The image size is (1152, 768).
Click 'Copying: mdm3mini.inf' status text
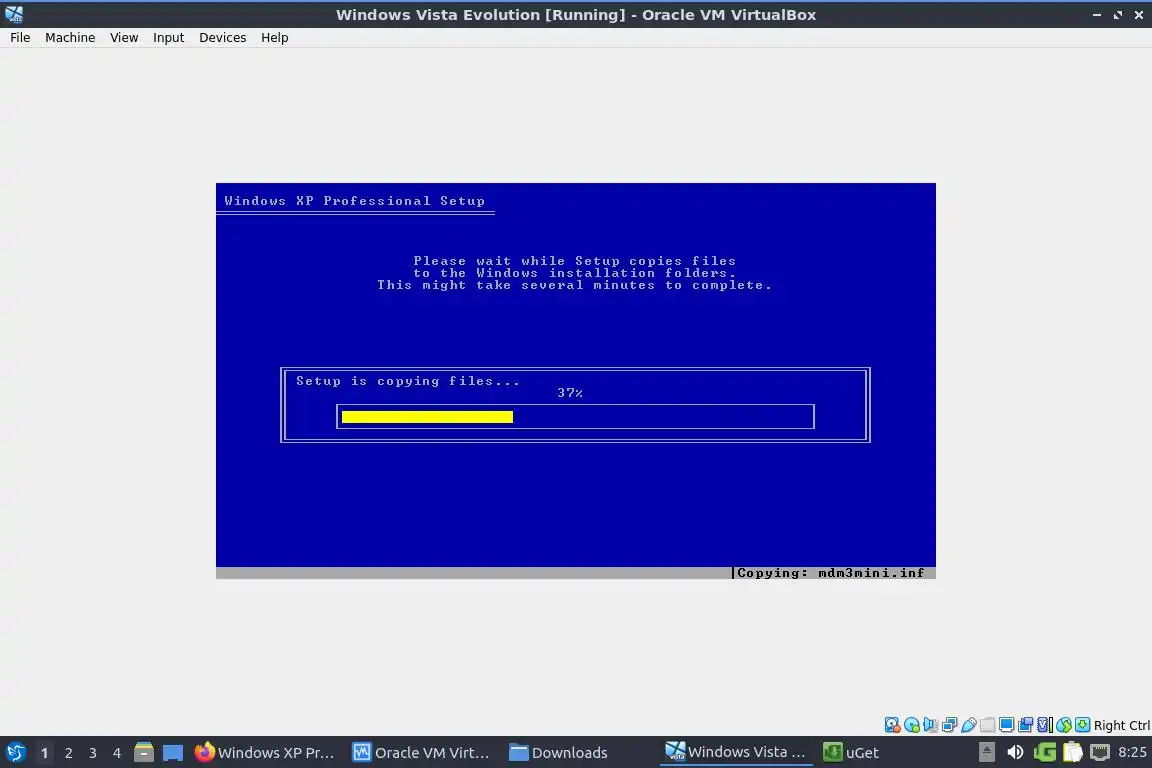(x=831, y=573)
